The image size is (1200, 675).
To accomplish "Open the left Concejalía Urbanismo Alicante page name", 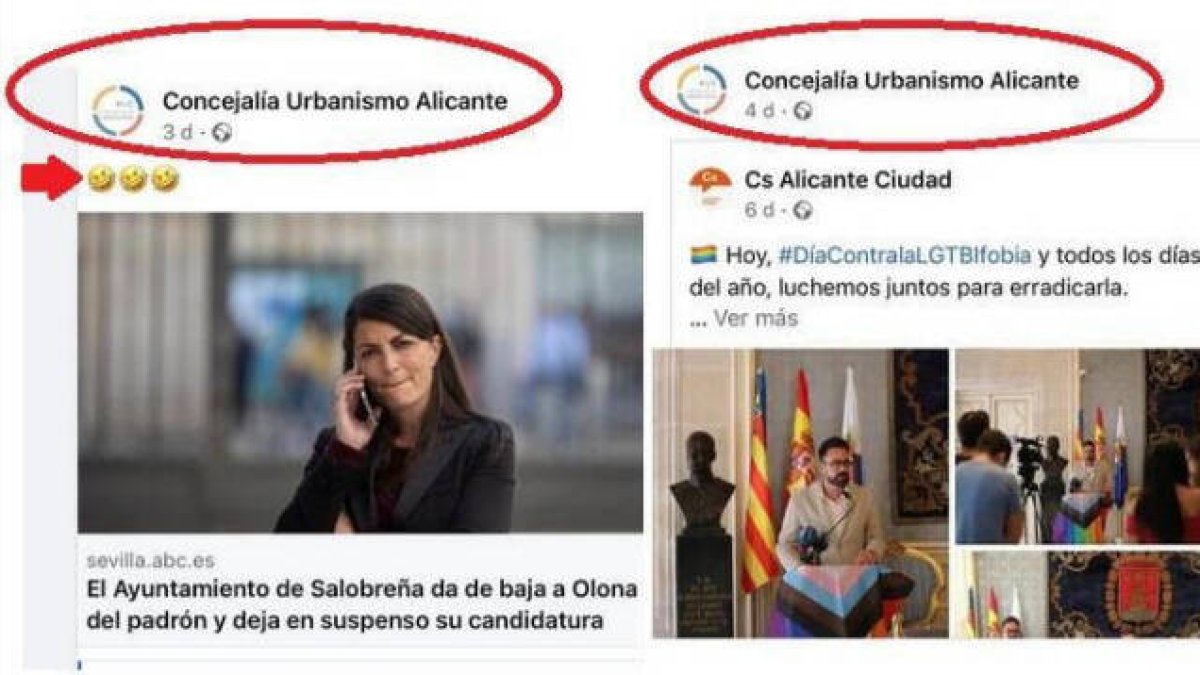I will (335, 101).
